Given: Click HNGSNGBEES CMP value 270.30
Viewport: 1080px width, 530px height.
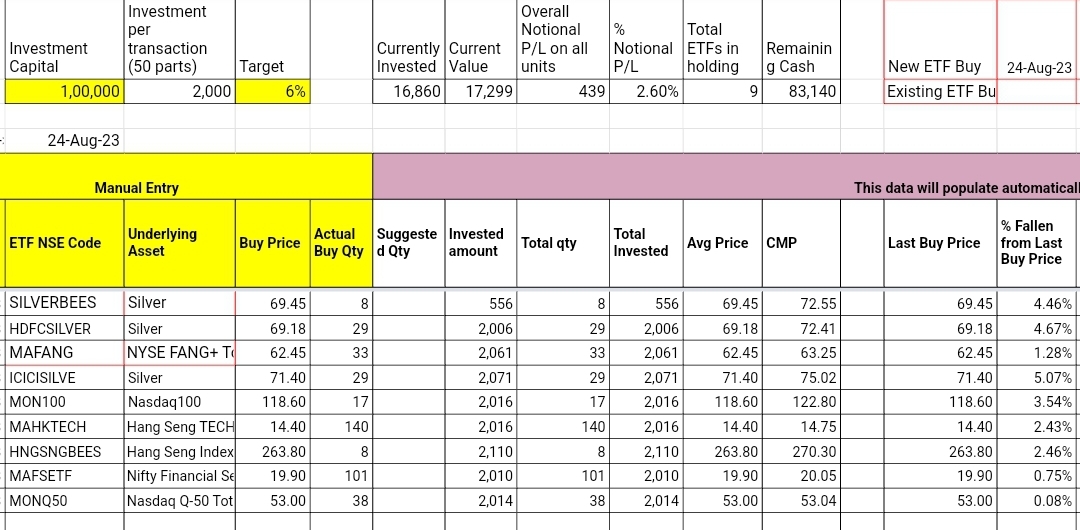Looking at the screenshot, I should click(x=801, y=452).
